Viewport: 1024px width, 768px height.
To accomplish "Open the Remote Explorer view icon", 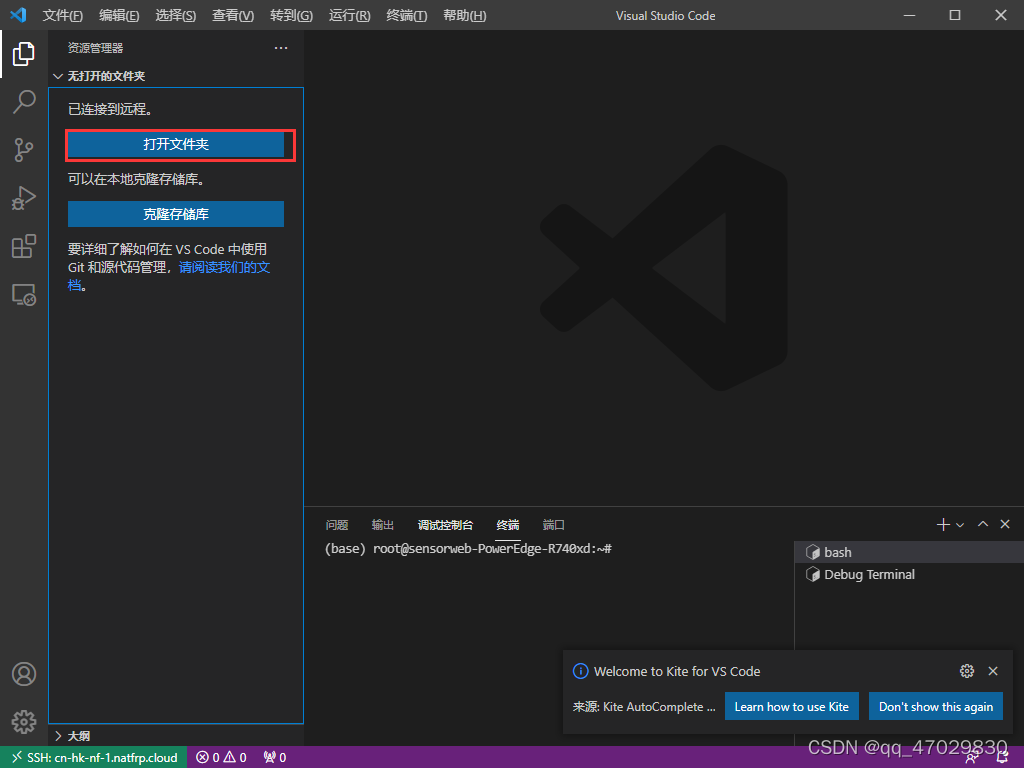I will click(24, 295).
